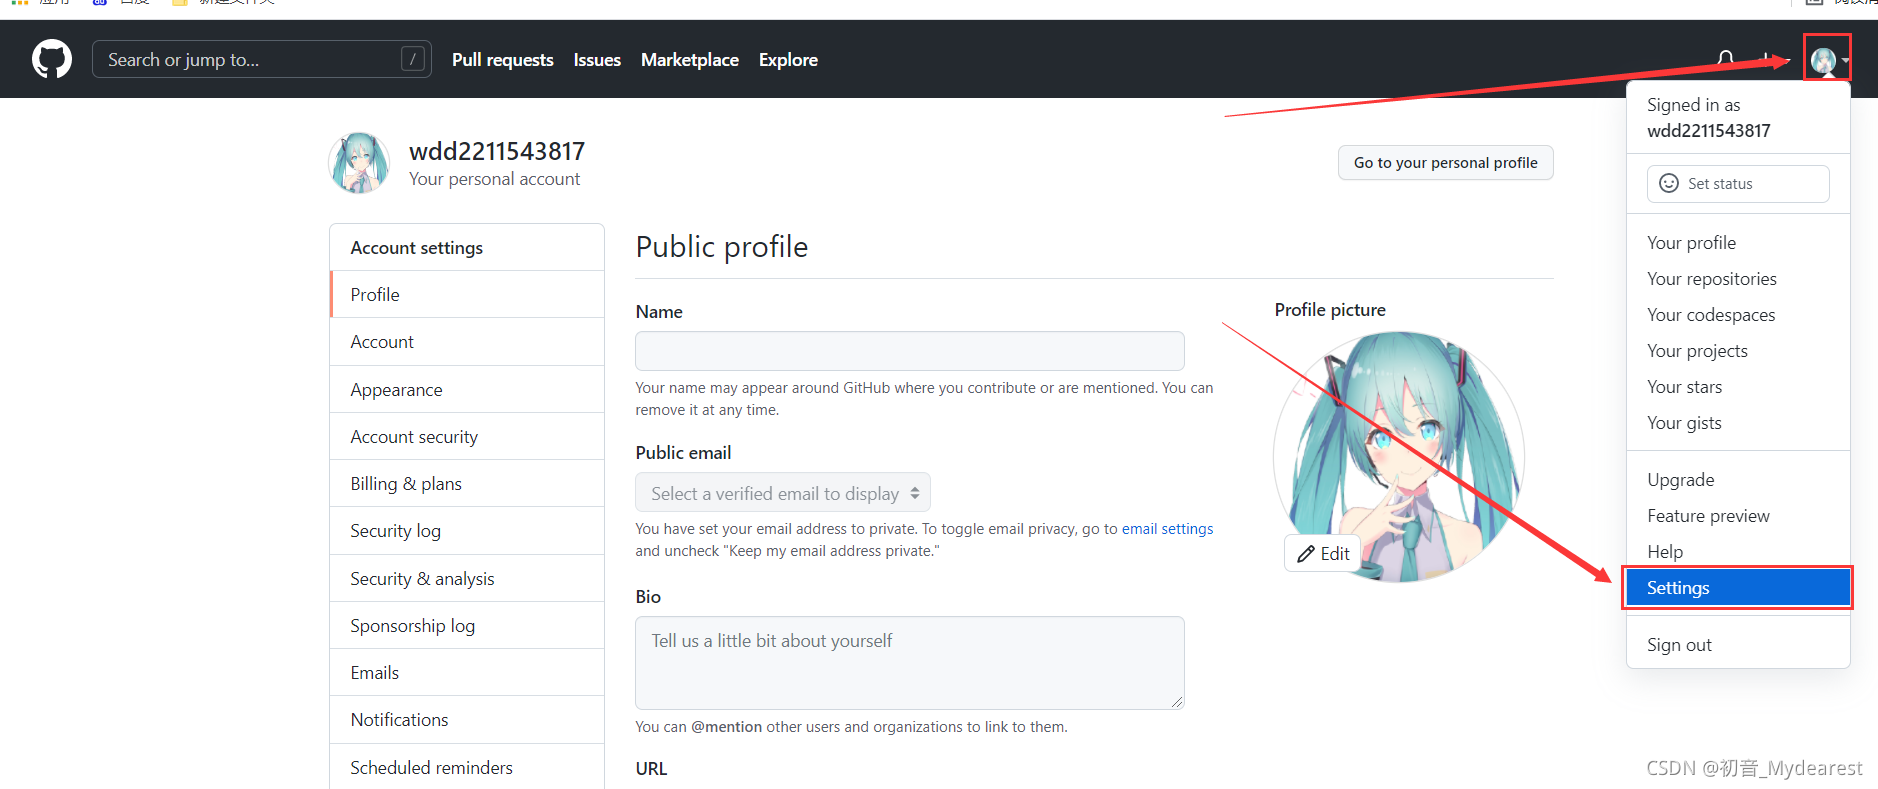Click the username wdd2211543817 heading
Screen dimensions: 1878x789
(497, 151)
